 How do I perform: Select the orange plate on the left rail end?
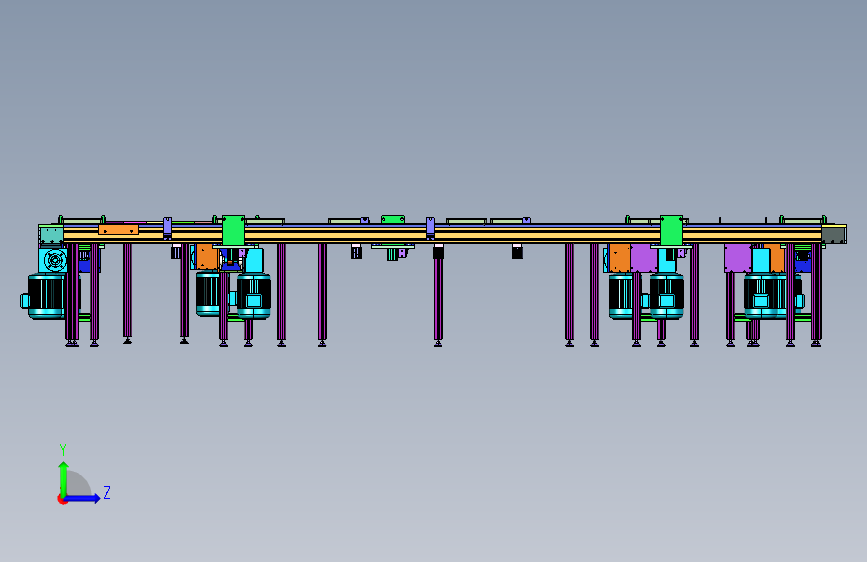click(x=118, y=229)
